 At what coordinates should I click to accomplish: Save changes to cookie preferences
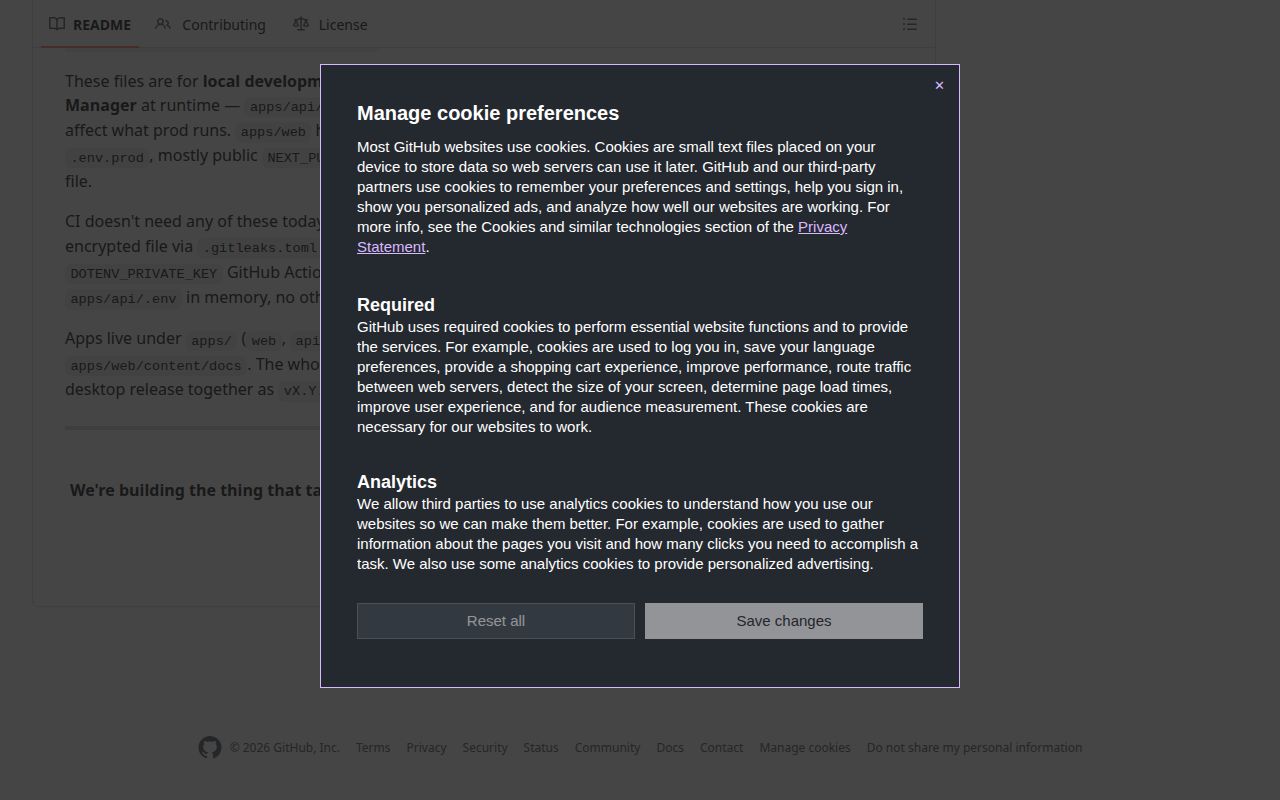point(784,621)
